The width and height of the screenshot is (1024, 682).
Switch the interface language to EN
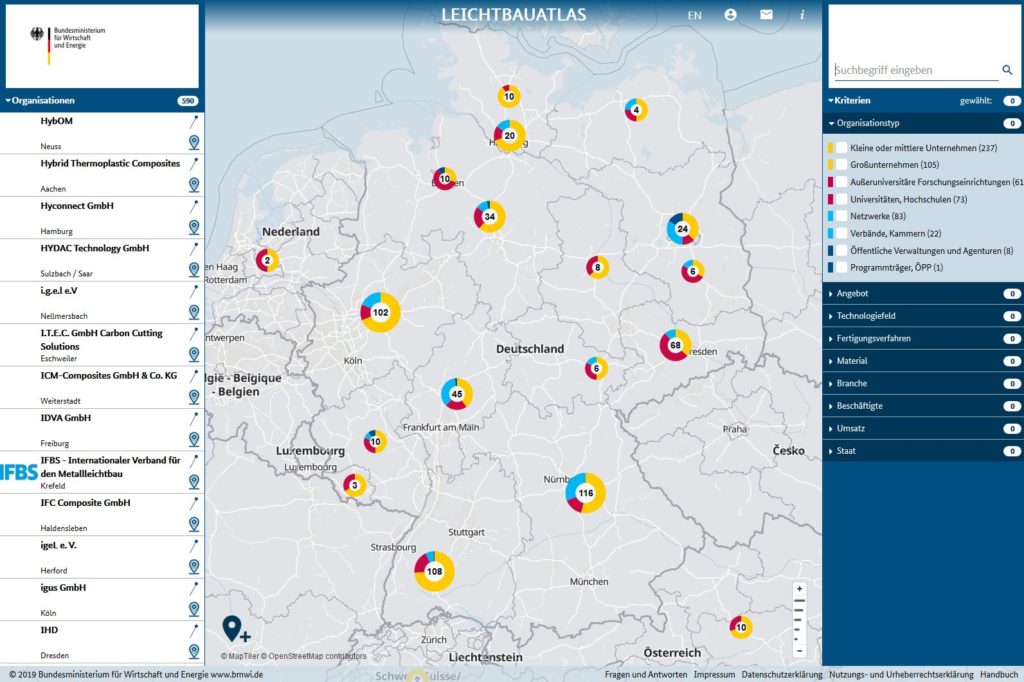694,15
